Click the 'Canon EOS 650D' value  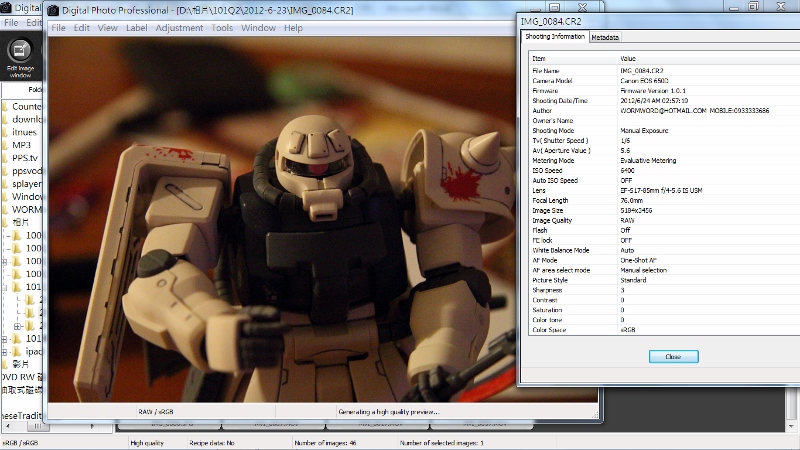644,81
